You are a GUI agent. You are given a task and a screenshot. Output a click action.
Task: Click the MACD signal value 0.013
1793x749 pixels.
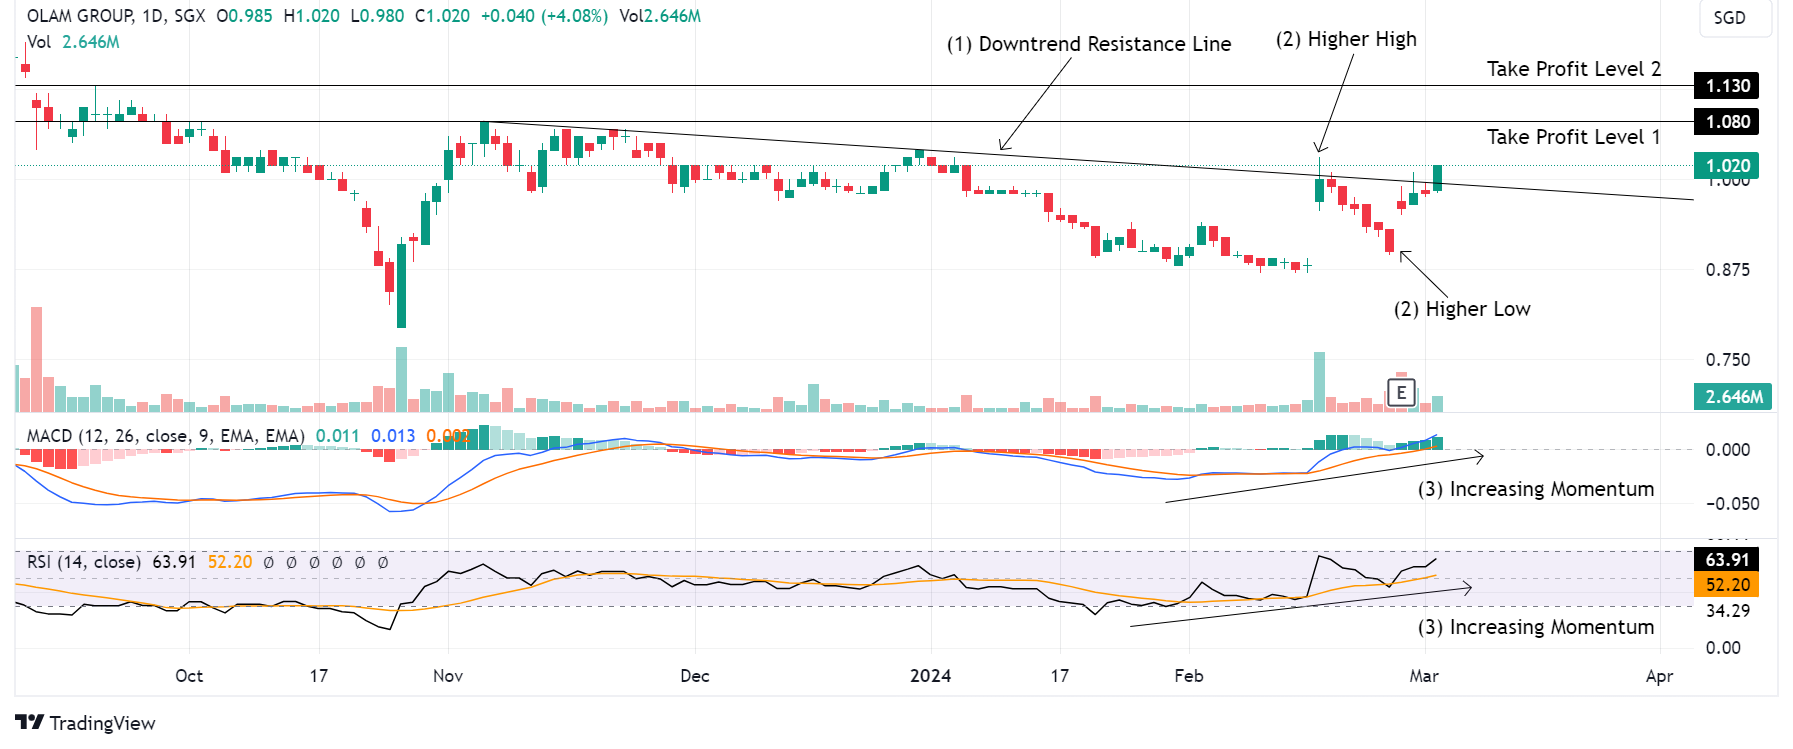393,436
